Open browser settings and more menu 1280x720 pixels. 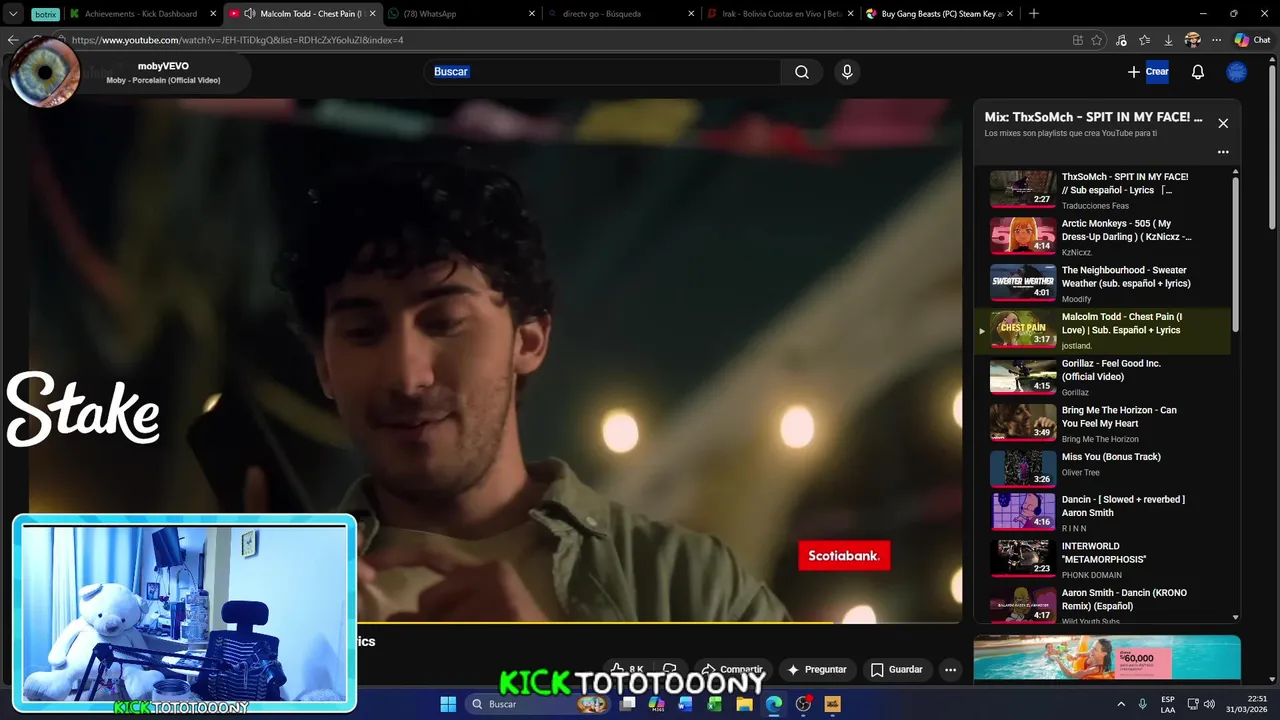point(1216,40)
